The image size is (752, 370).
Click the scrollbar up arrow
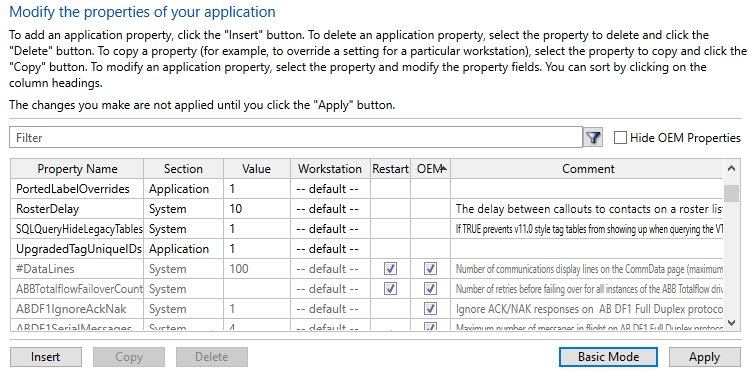[x=731, y=168]
